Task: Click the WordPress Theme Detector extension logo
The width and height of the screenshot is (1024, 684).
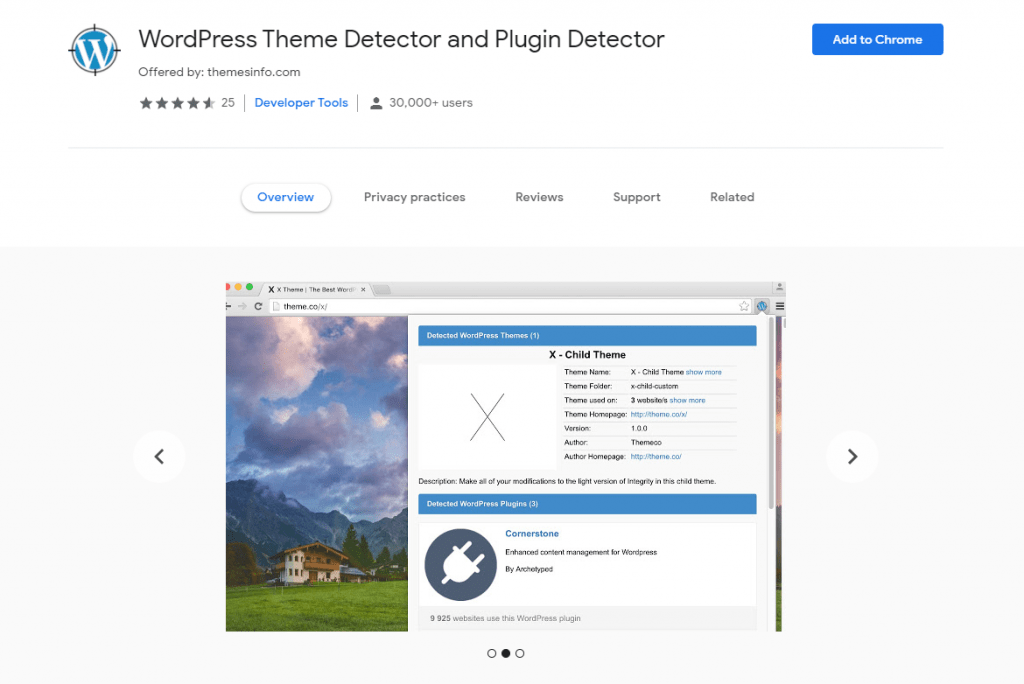Action: pyautogui.click(x=94, y=50)
